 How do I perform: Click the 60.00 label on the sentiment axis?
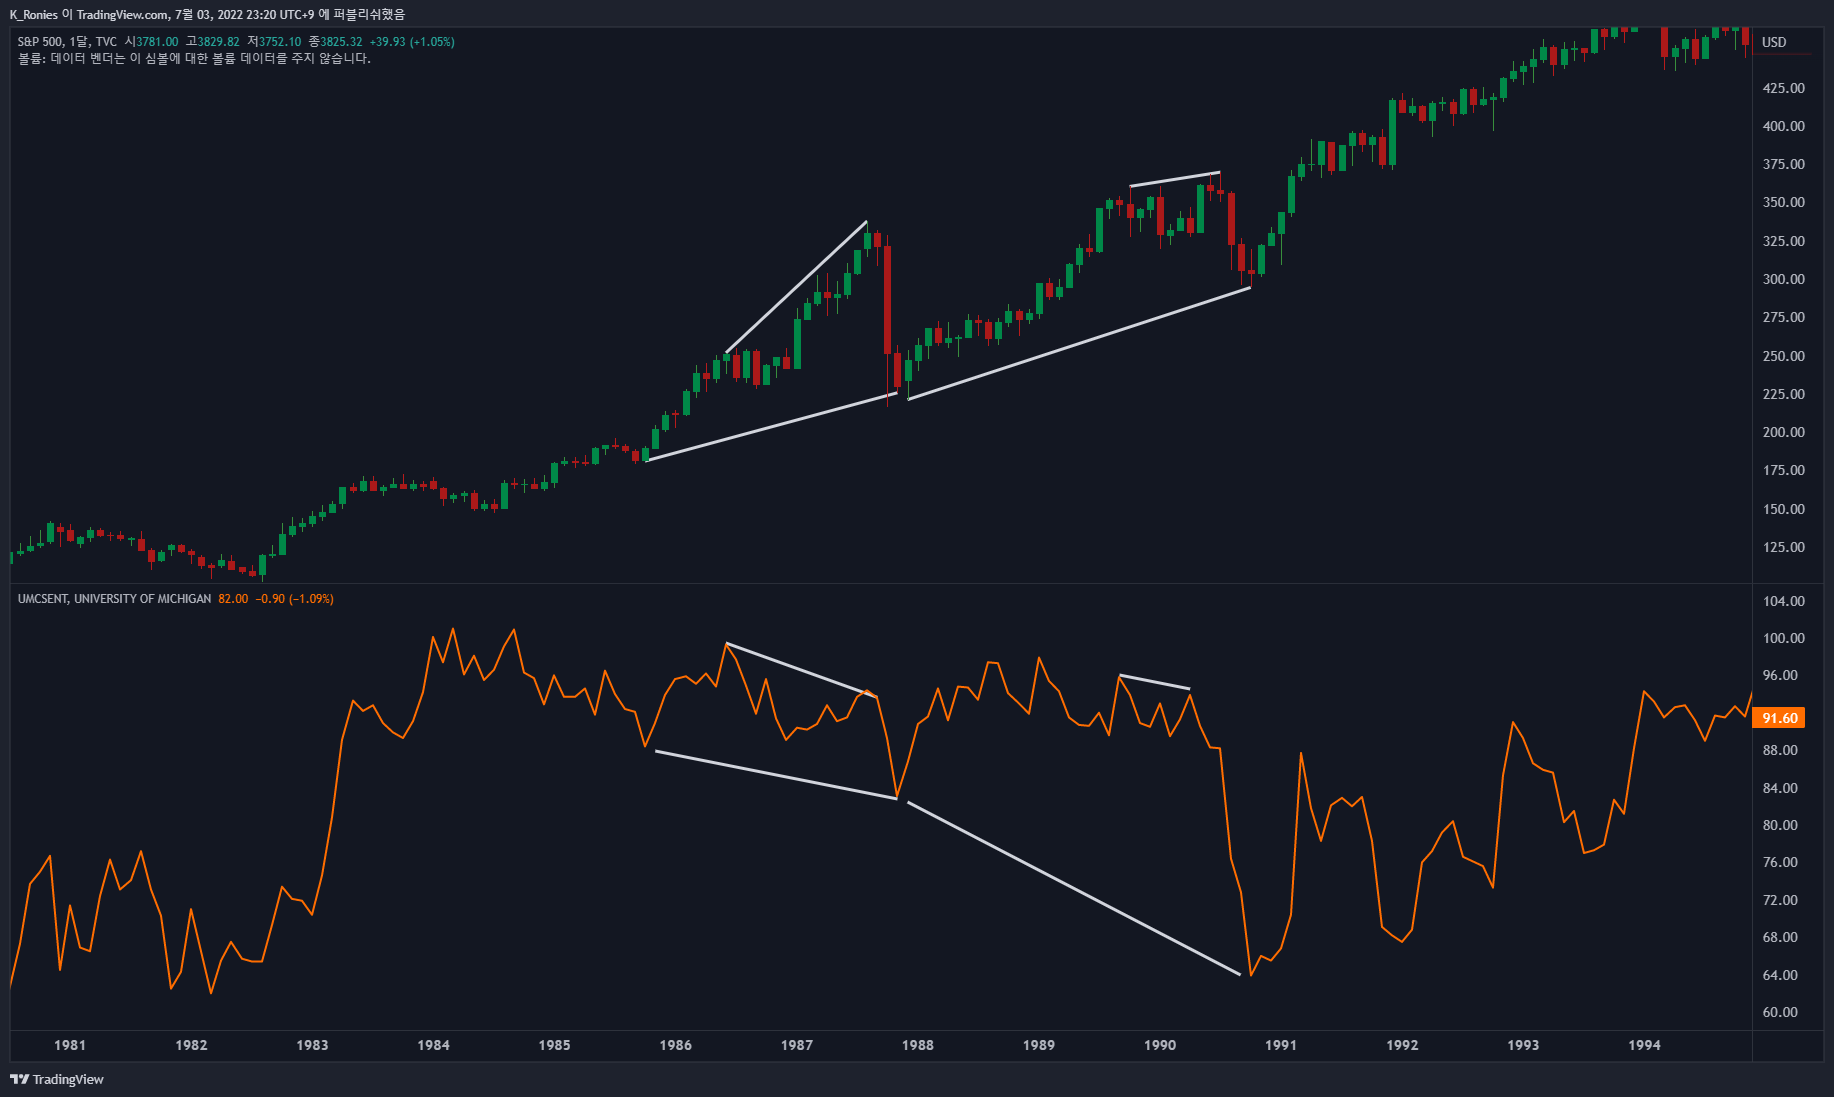tap(1780, 1012)
